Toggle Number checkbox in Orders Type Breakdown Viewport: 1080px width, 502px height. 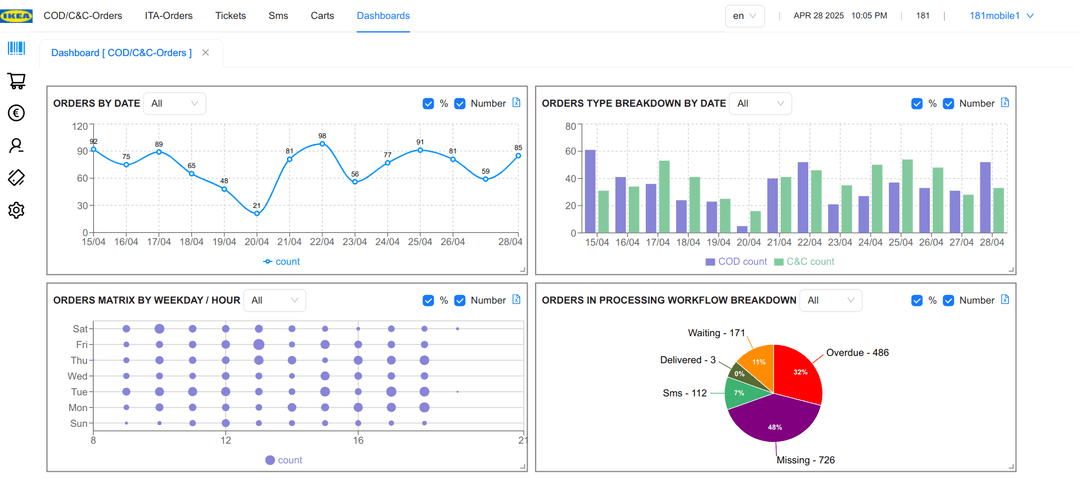coord(948,104)
